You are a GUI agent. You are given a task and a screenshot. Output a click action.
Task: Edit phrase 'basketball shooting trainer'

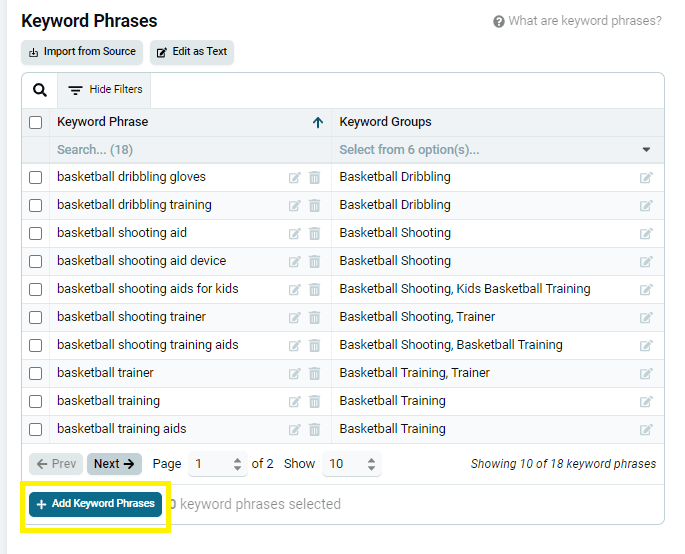(x=295, y=317)
